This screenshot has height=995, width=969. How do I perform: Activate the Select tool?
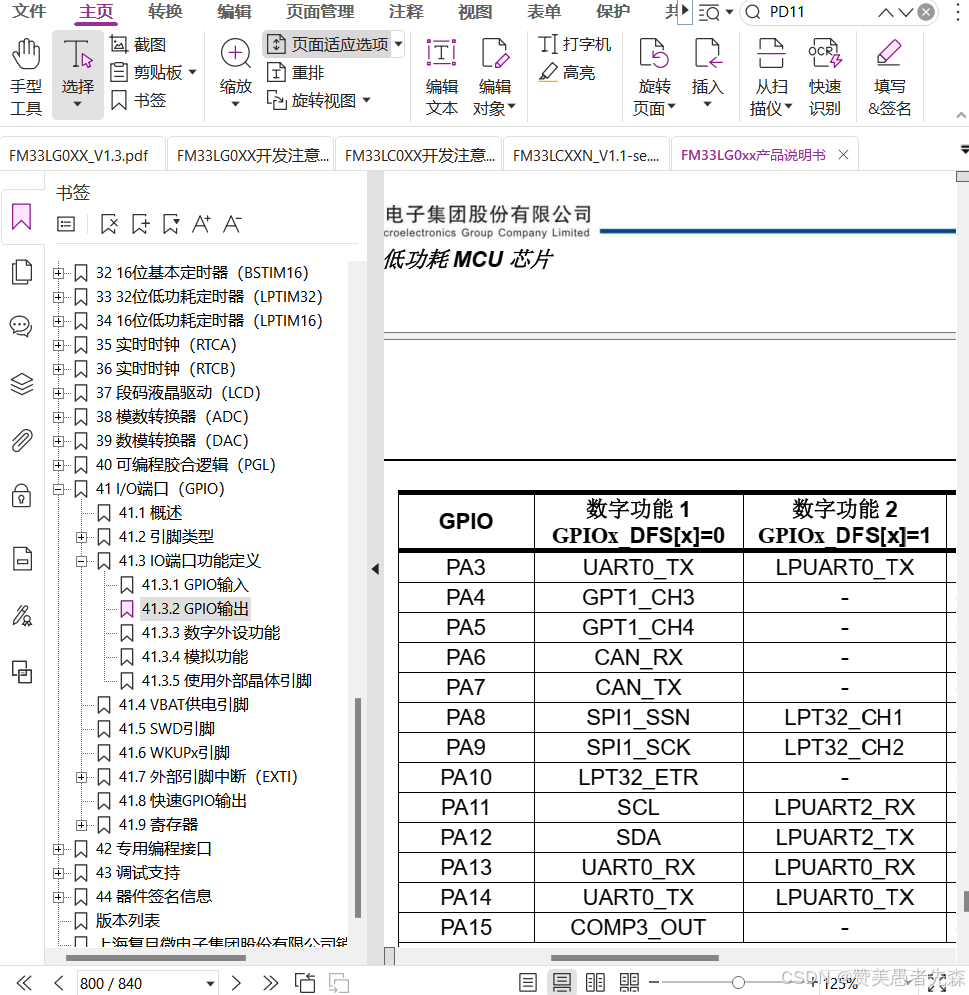pos(77,76)
